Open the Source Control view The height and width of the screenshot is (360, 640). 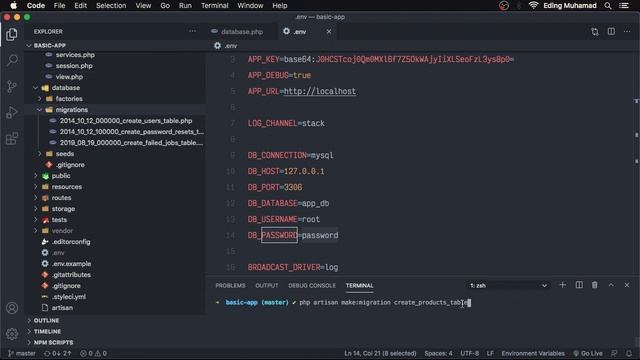tap(12, 87)
